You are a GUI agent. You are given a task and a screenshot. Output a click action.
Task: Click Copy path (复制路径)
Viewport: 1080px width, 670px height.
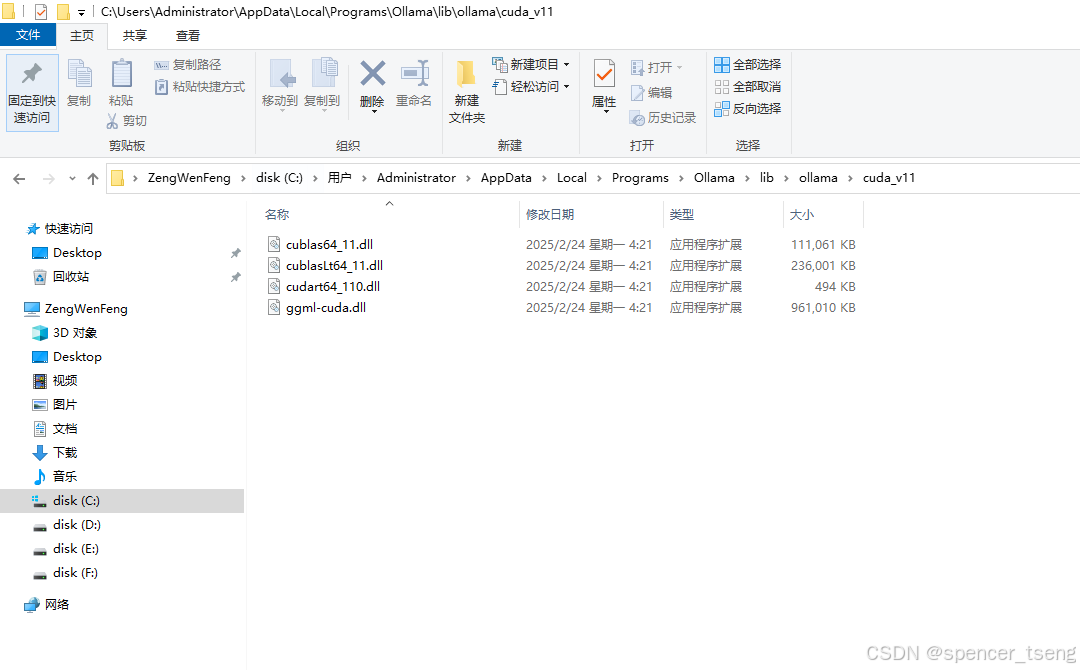188,65
